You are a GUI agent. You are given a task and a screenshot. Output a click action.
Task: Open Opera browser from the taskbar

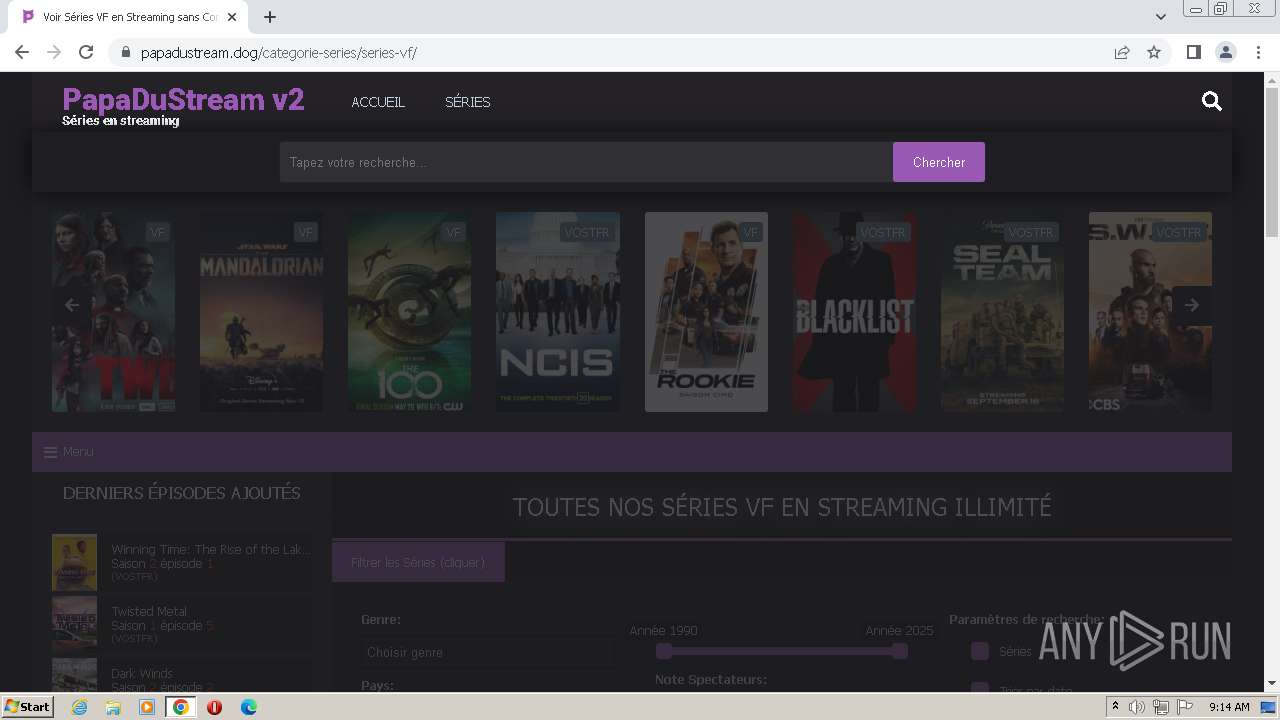214,707
